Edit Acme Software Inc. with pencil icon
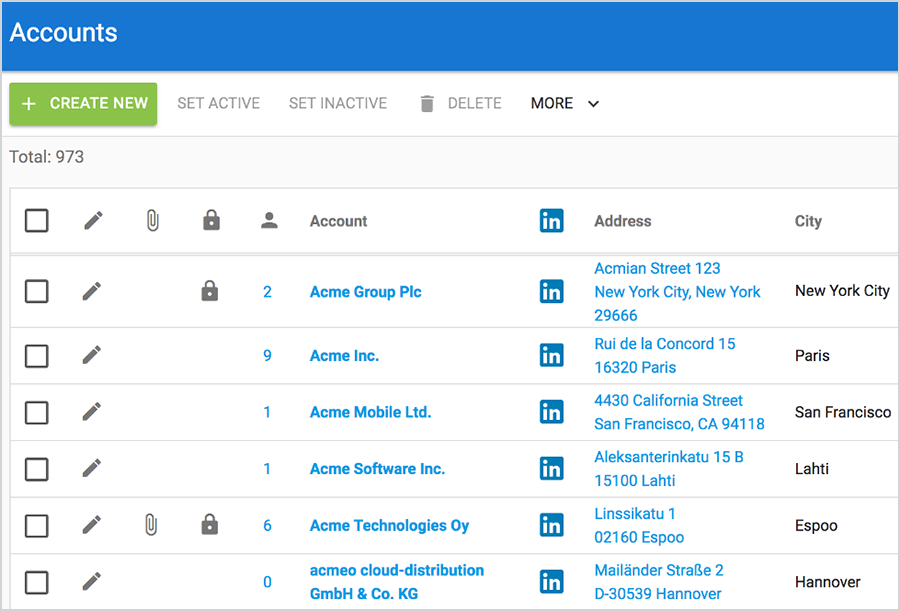This screenshot has height=611, width=900. click(92, 469)
